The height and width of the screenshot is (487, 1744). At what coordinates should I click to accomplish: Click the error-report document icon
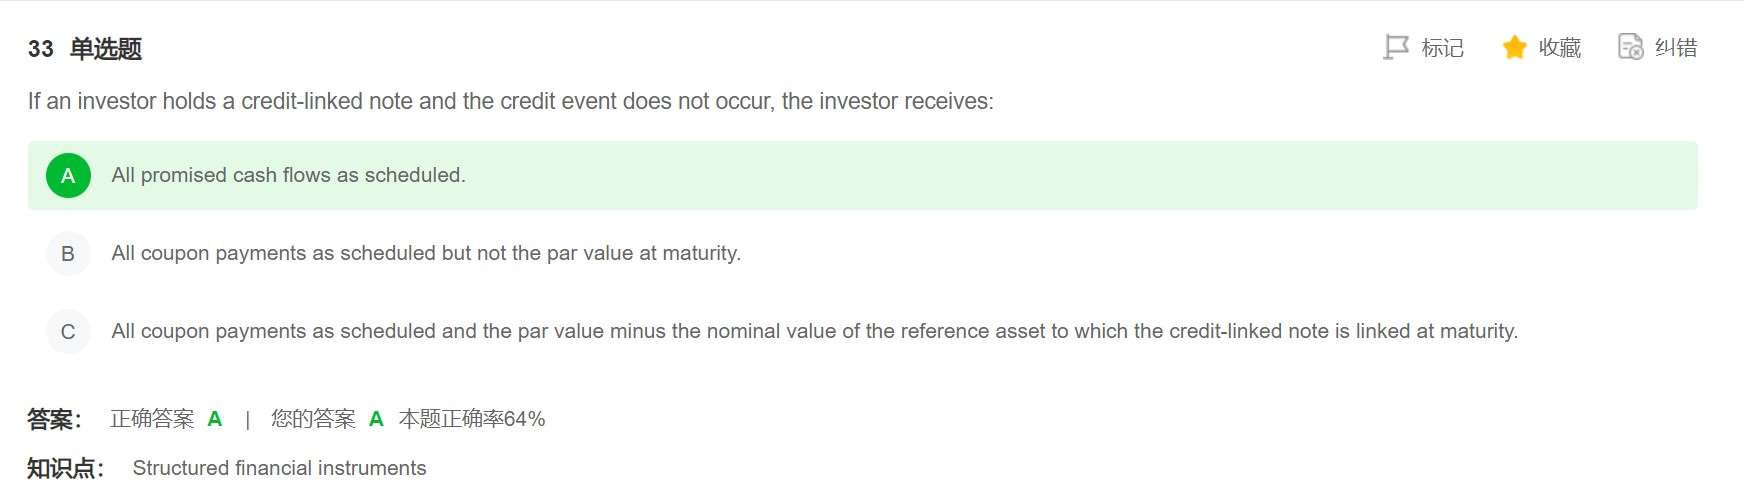coord(1630,47)
